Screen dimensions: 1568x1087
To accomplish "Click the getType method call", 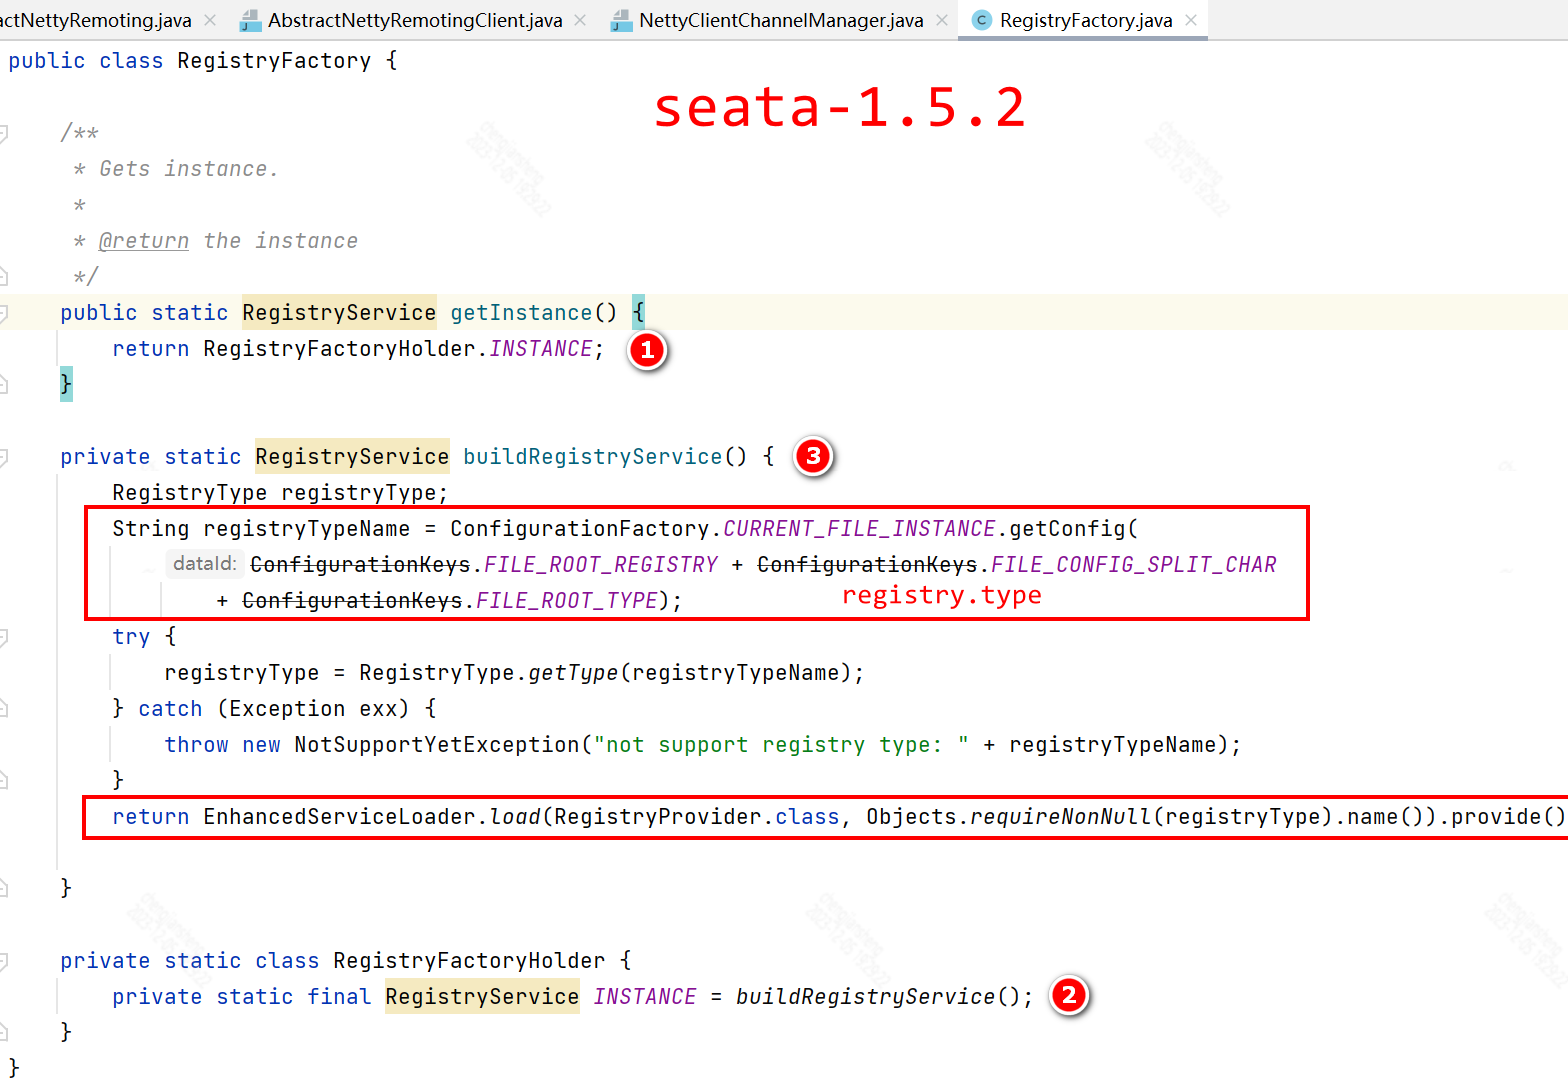I will [x=573, y=673].
